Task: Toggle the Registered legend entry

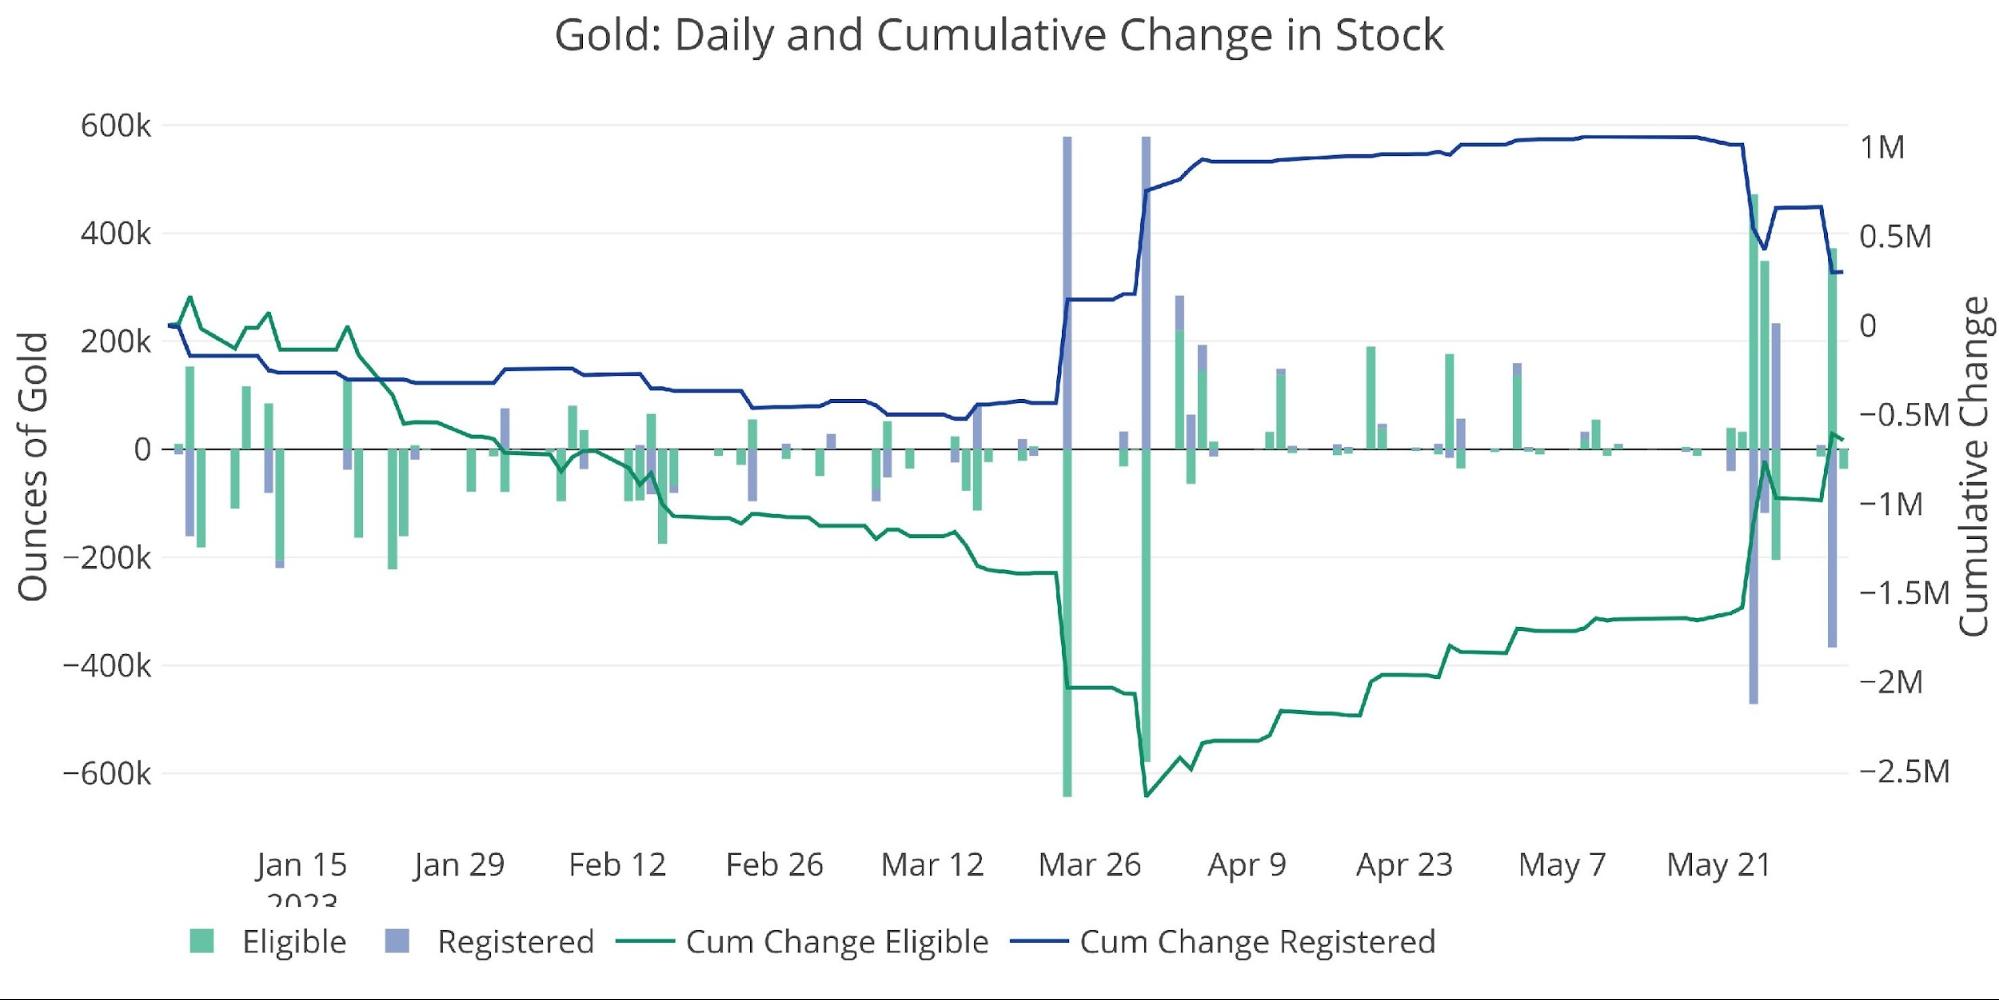Action: click(515, 942)
